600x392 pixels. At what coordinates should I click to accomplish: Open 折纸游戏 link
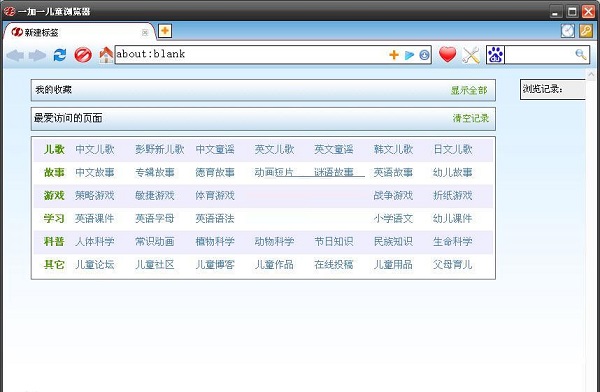pyautogui.click(x=453, y=195)
